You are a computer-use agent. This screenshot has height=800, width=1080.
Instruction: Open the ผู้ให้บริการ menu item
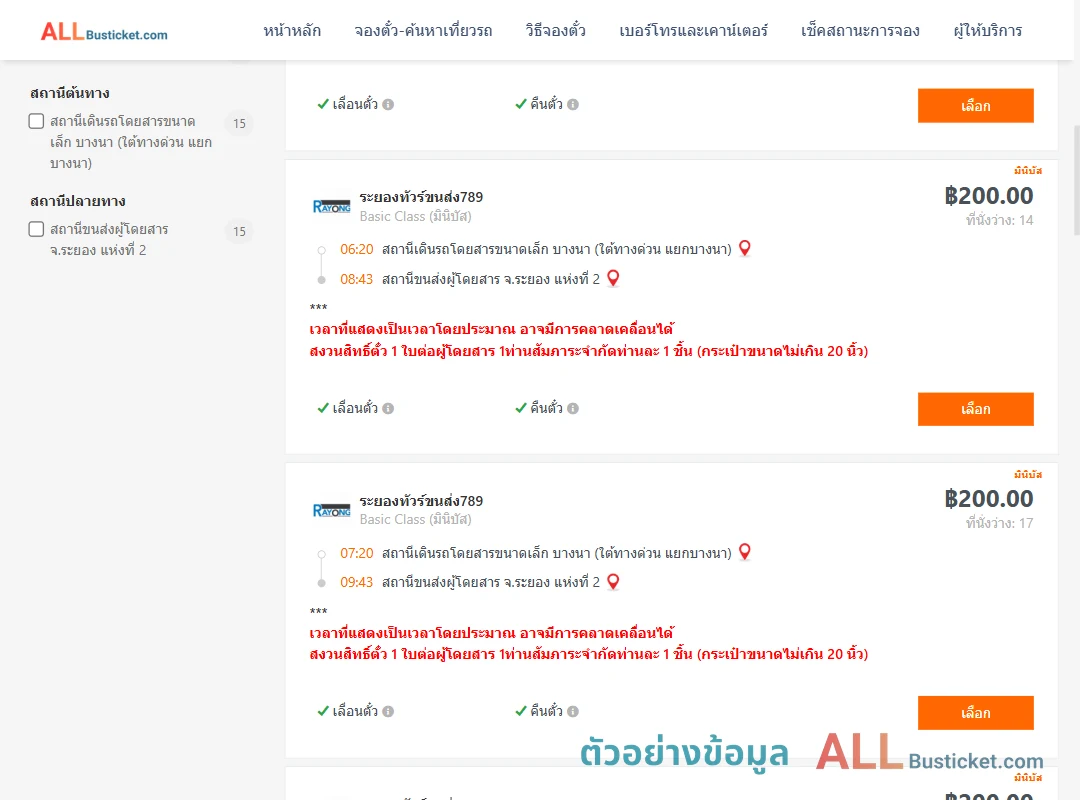click(987, 31)
